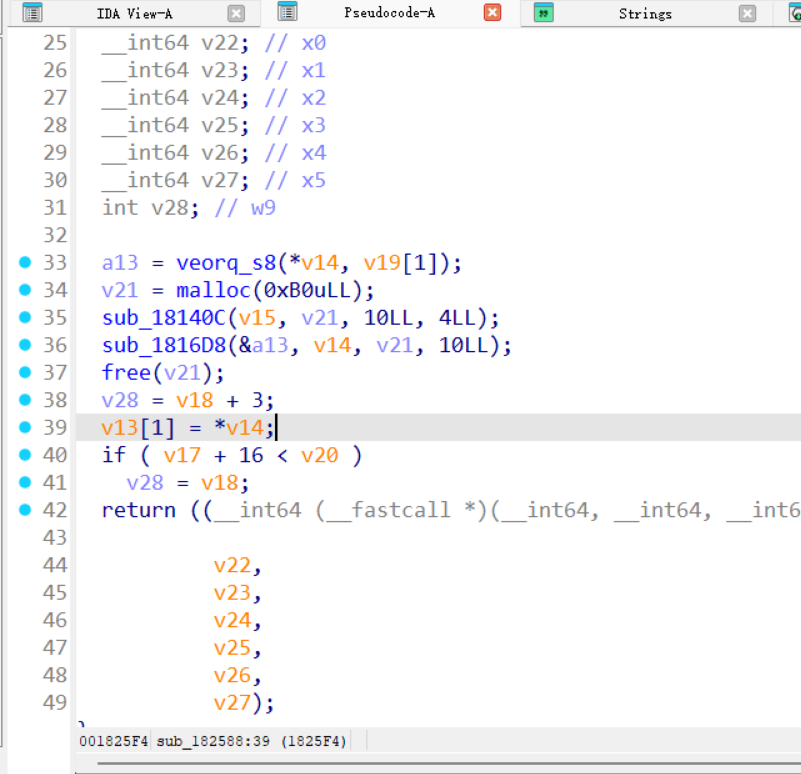Click line number 31 in the gutter
Image resolution: width=801 pixels, height=774 pixels.
pyautogui.click(x=55, y=208)
